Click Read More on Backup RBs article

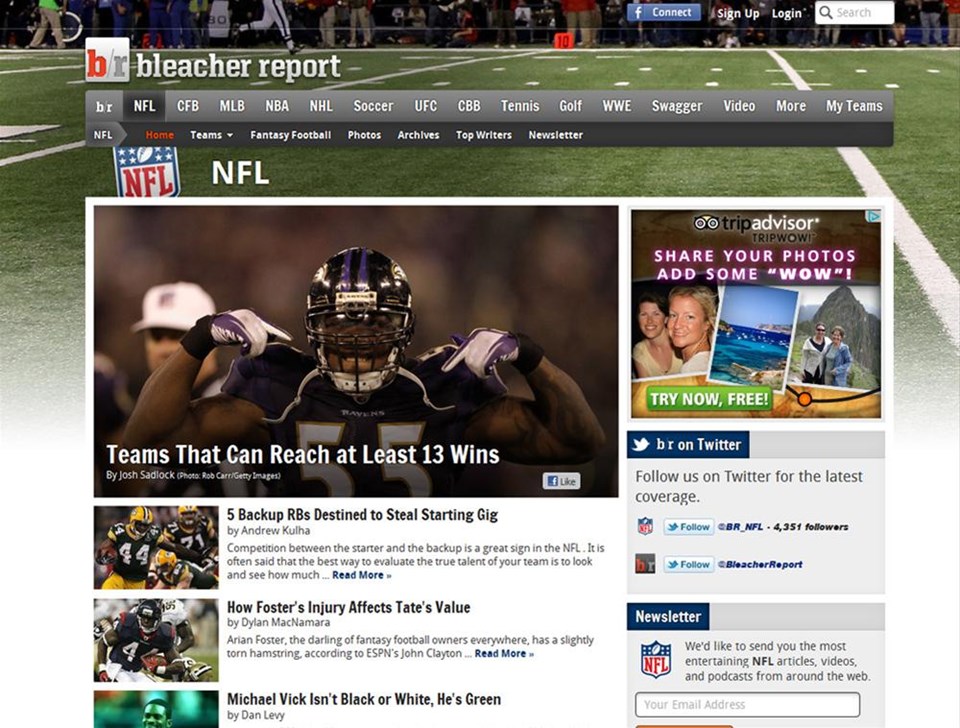(361, 575)
